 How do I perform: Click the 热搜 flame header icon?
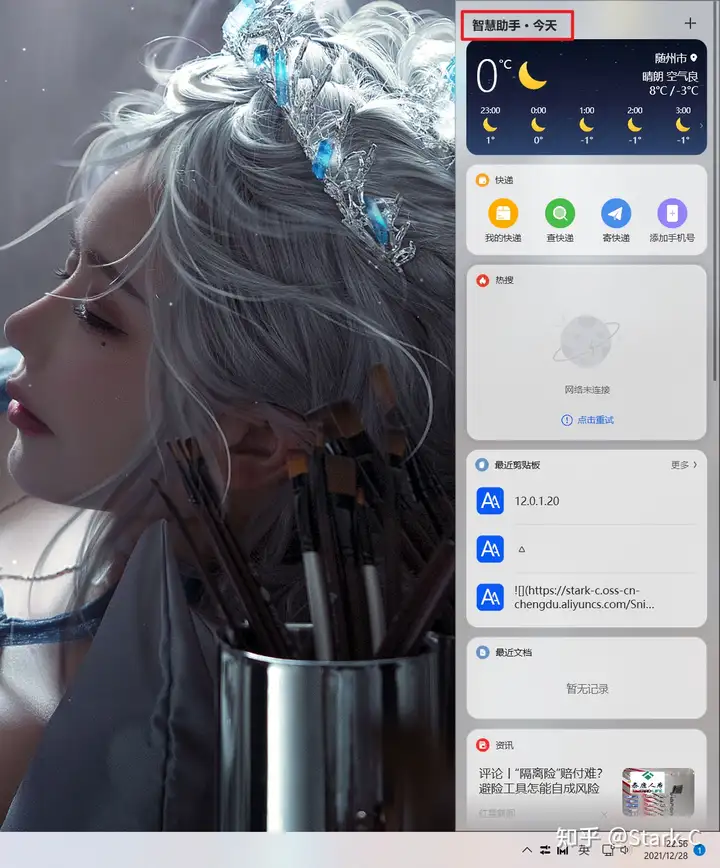(483, 280)
